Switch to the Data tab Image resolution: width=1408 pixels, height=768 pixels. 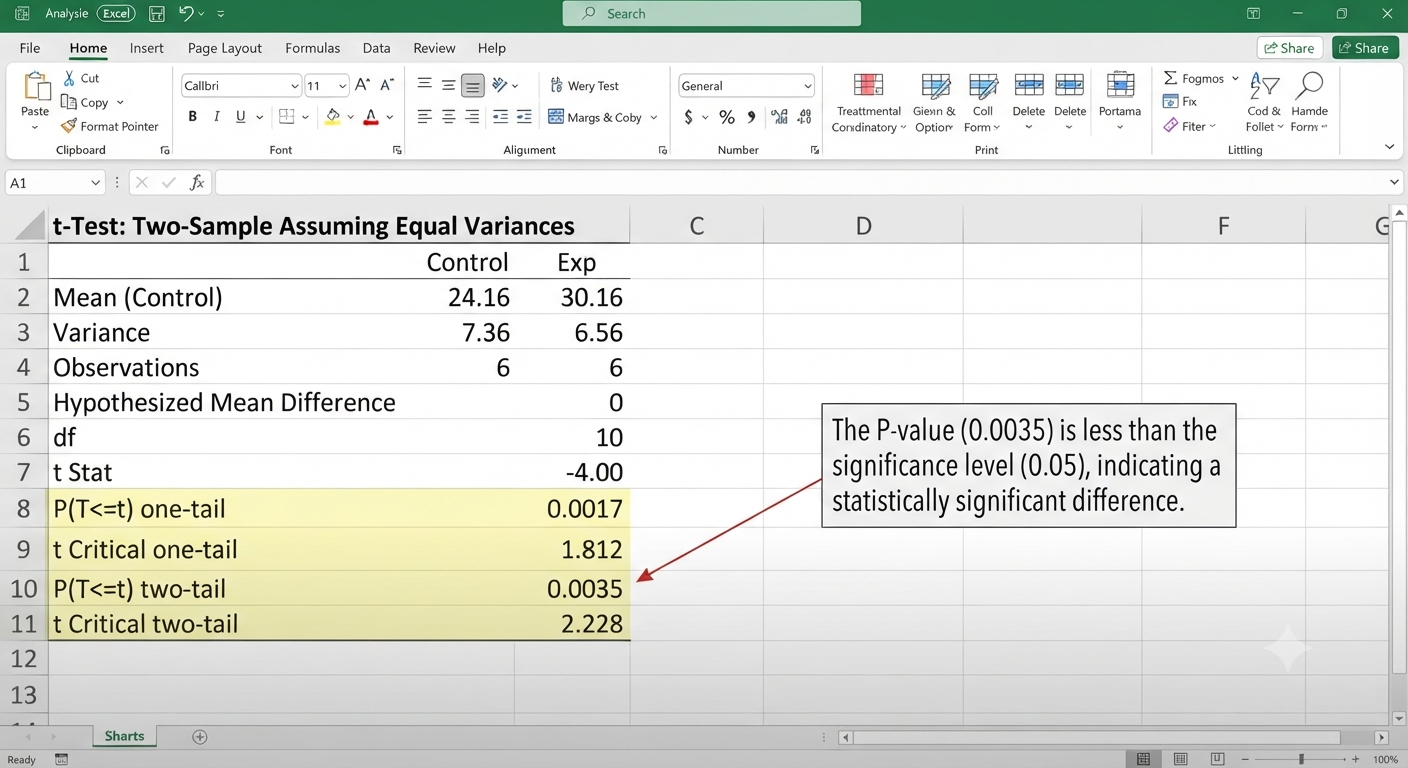pos(376,48)
